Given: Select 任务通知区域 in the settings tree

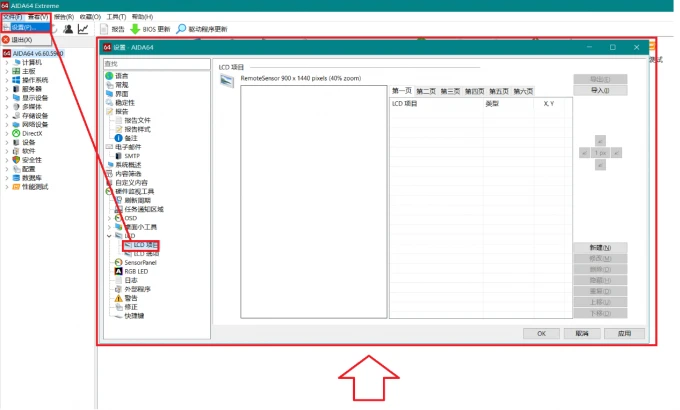Looking at the screenshot, I should click(144, 209).
